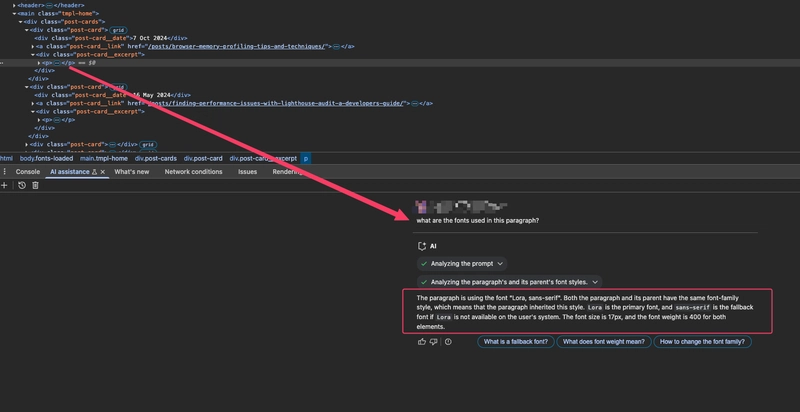Switch to the Console tab
Image resolution: width=800 pixels, height=412 pixels.
(x=28, y=172)
